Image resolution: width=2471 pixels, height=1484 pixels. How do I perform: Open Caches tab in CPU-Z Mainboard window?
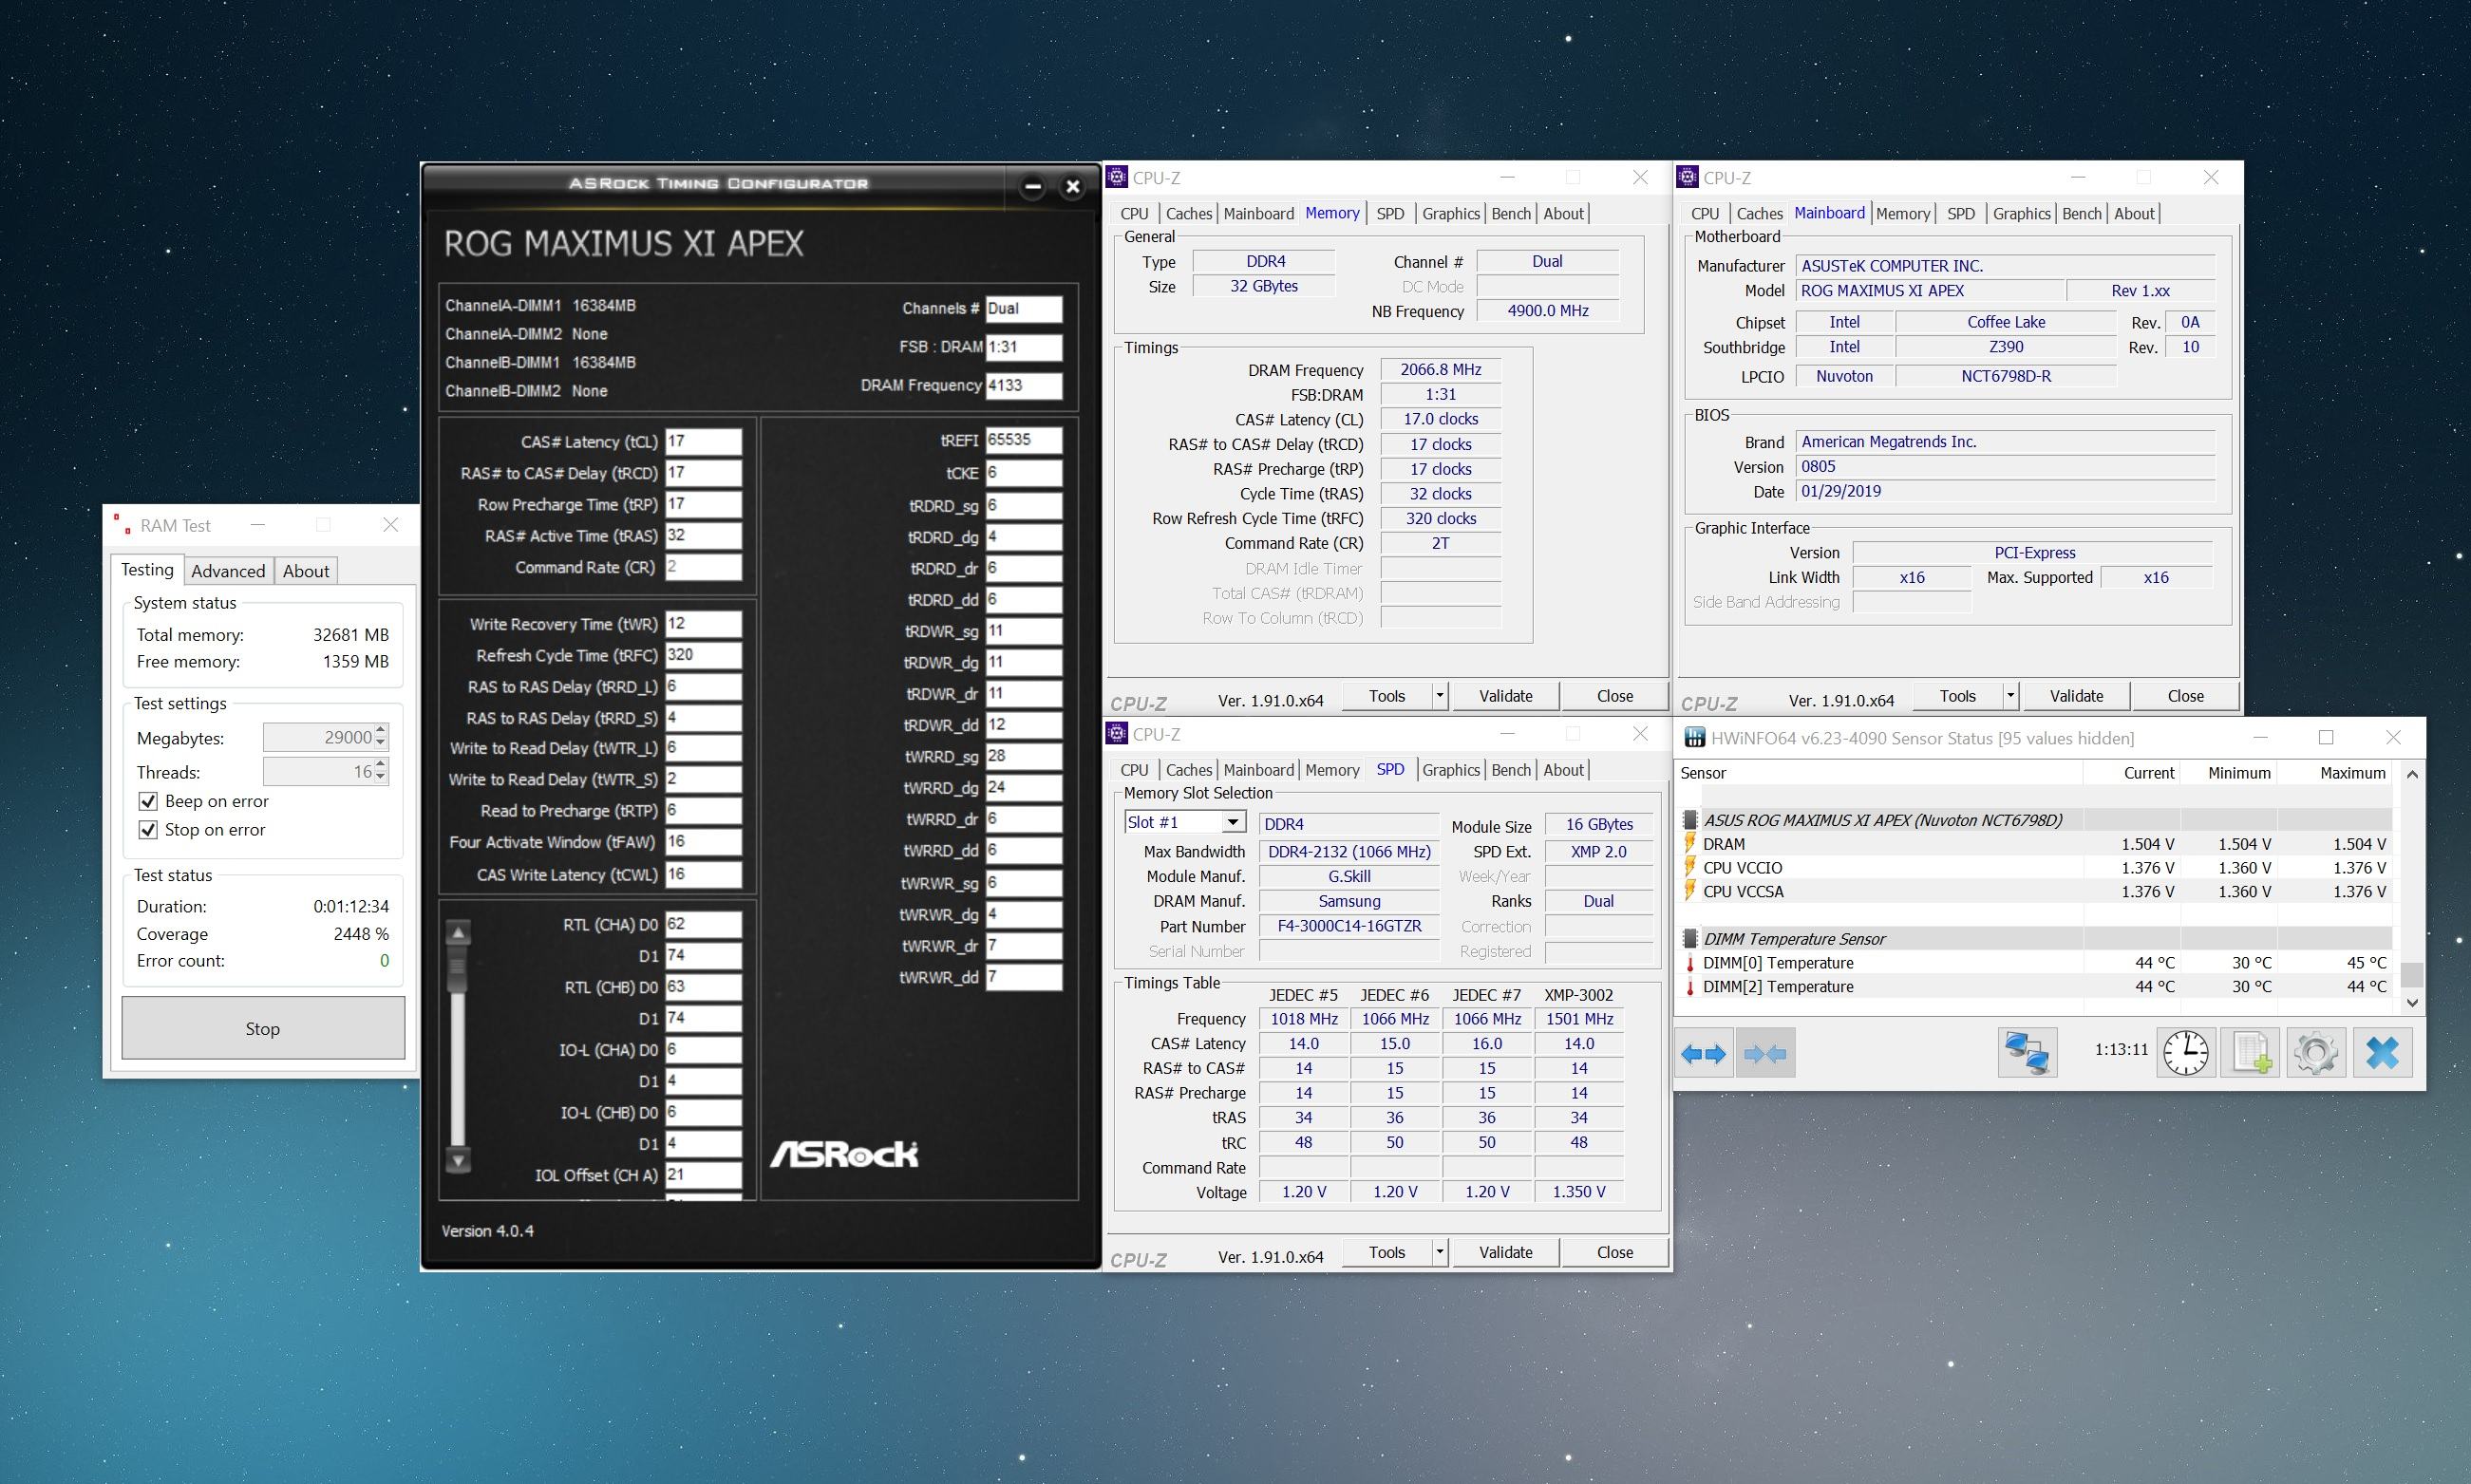click(x=1759, y=214)
